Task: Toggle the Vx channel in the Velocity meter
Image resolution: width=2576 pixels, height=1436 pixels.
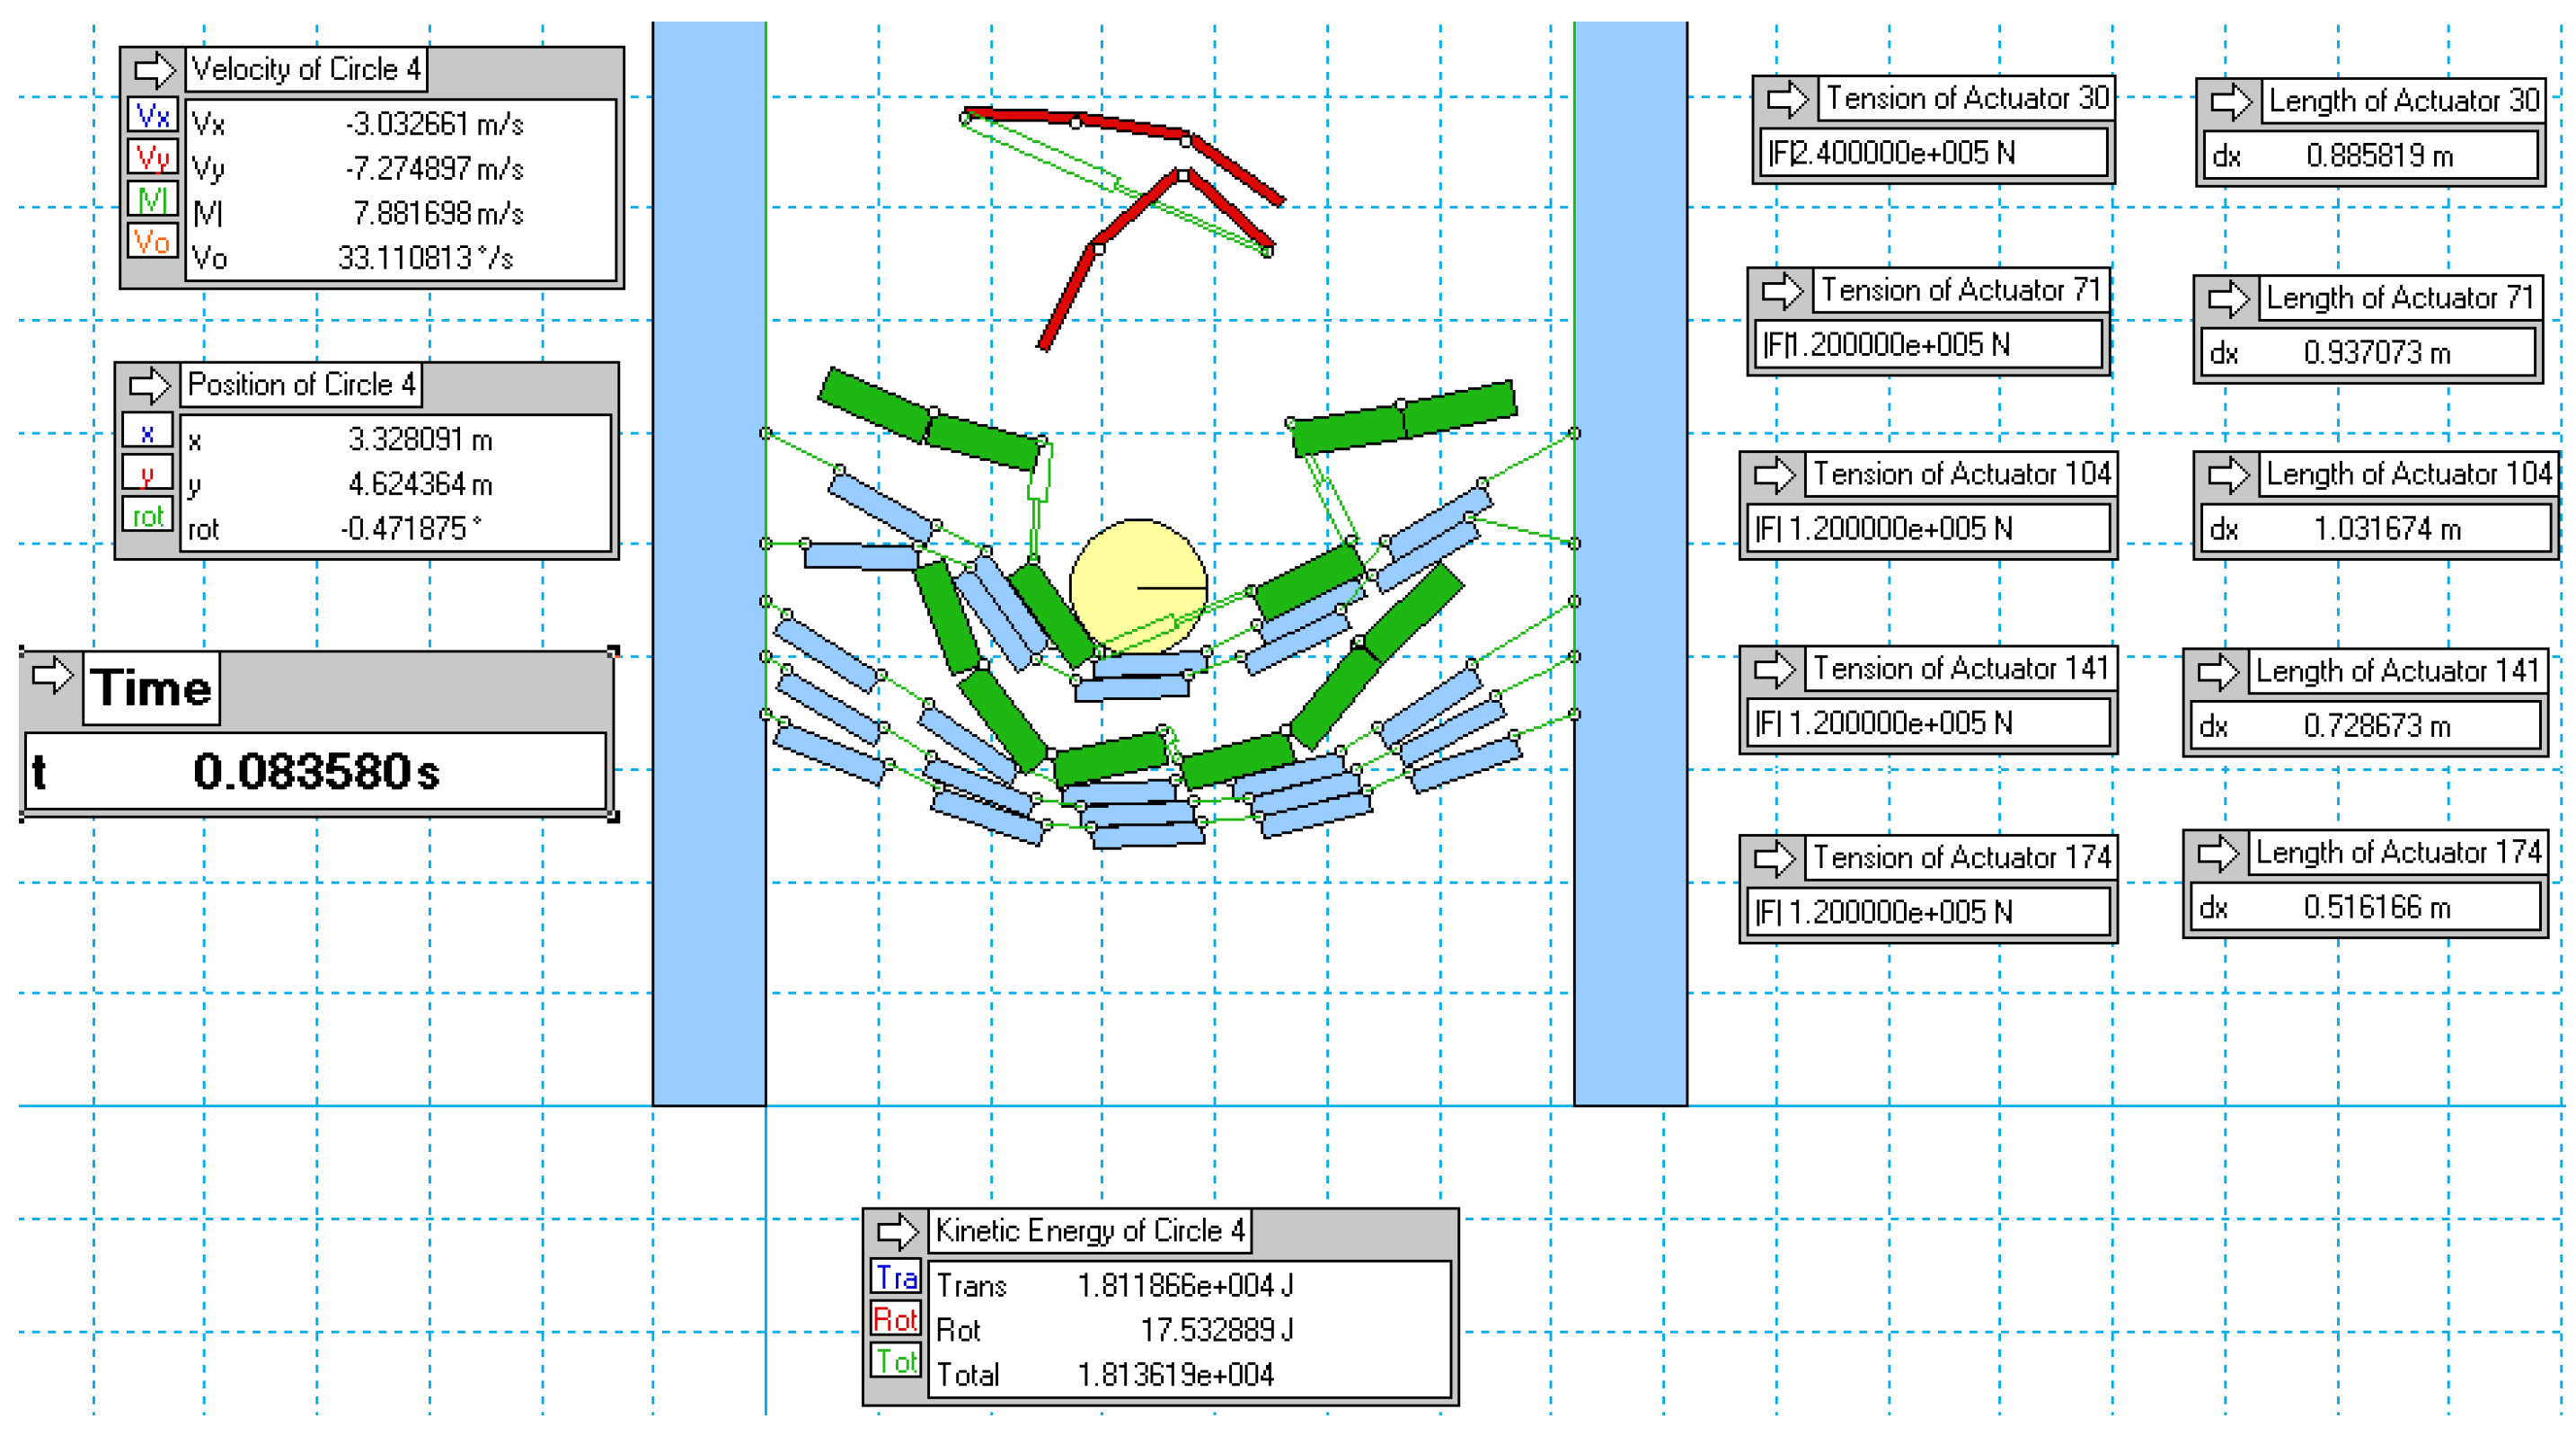Action: pos(153,116)
